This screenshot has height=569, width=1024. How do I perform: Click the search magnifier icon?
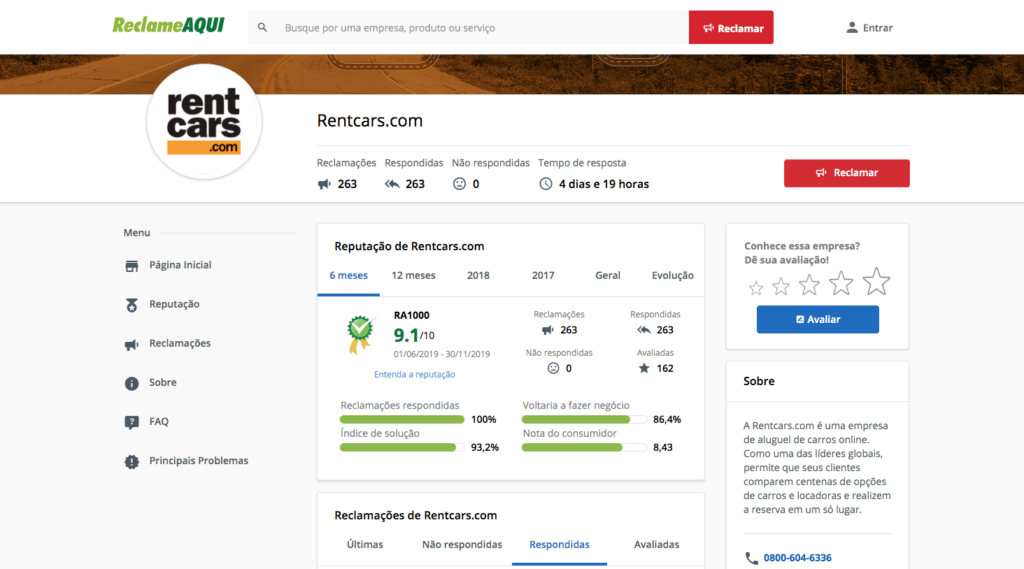coord(263,27)
